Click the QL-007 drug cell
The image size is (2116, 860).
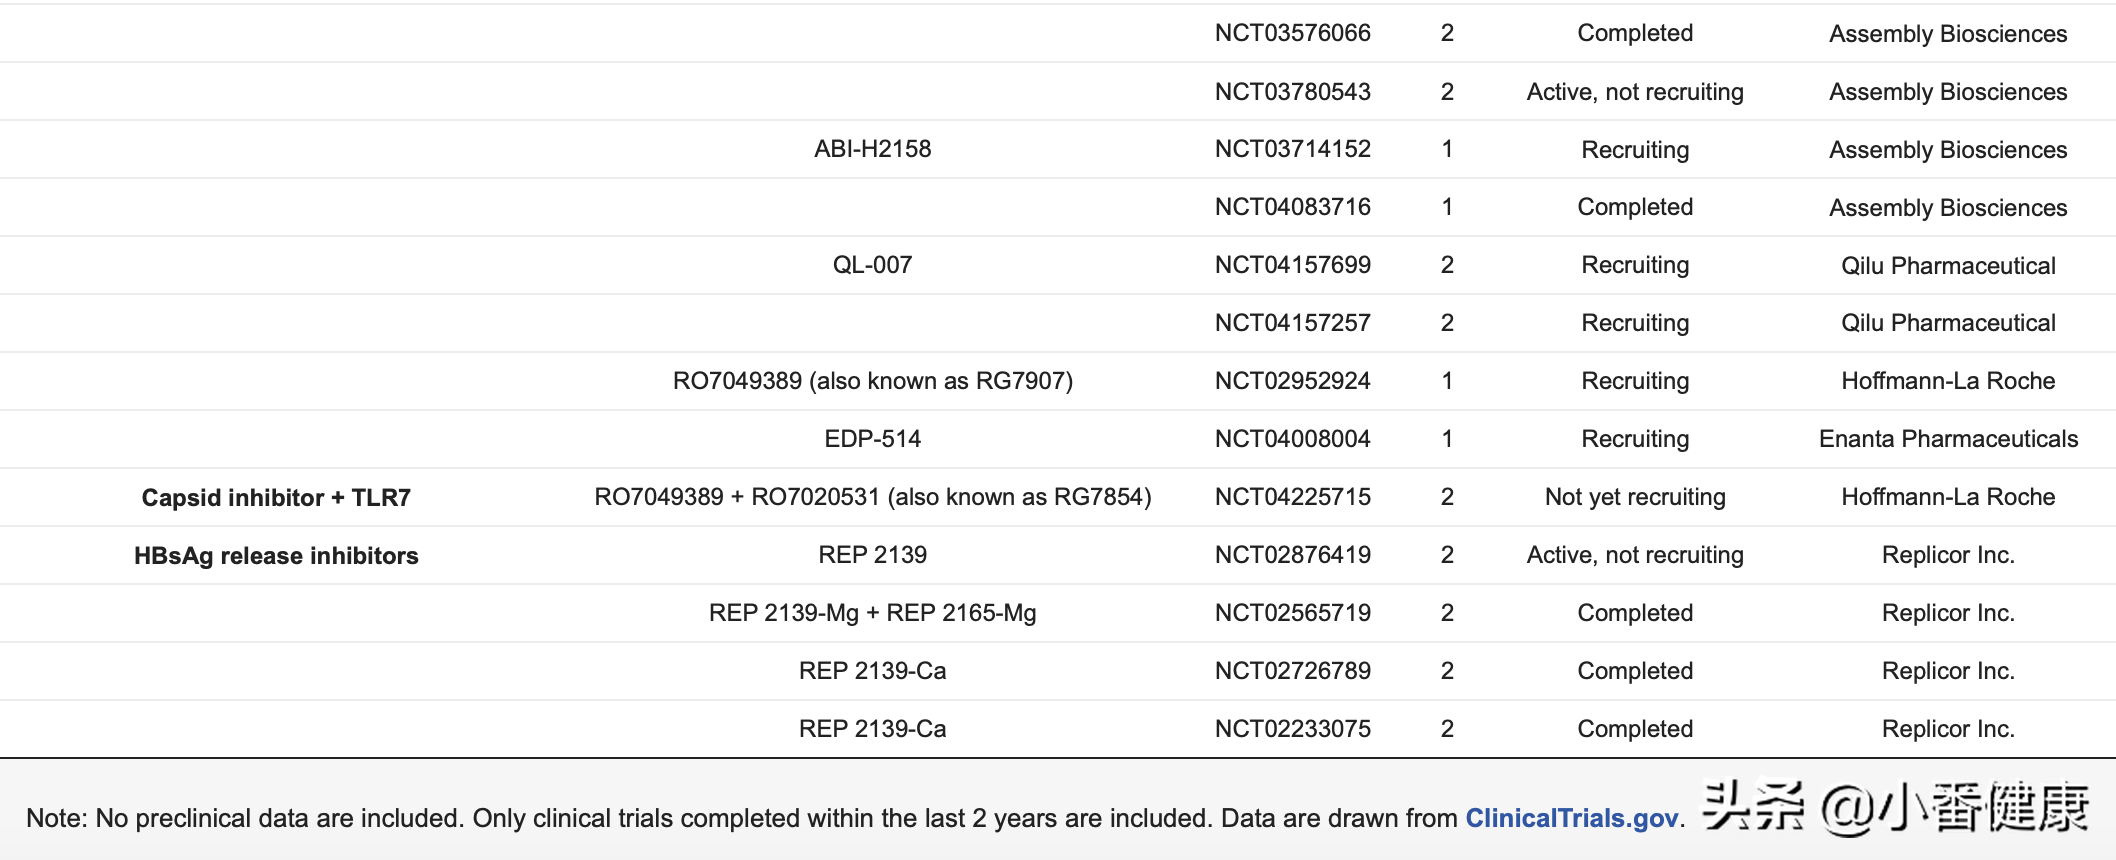[x=872, y=265]
